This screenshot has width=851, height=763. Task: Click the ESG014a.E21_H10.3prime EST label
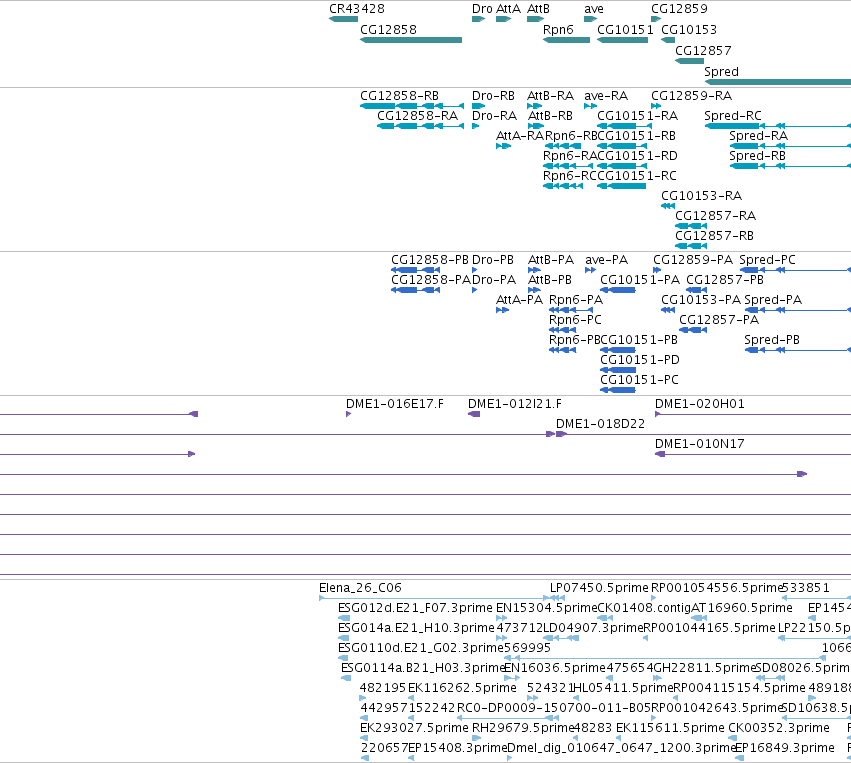[x=416, y=628]
